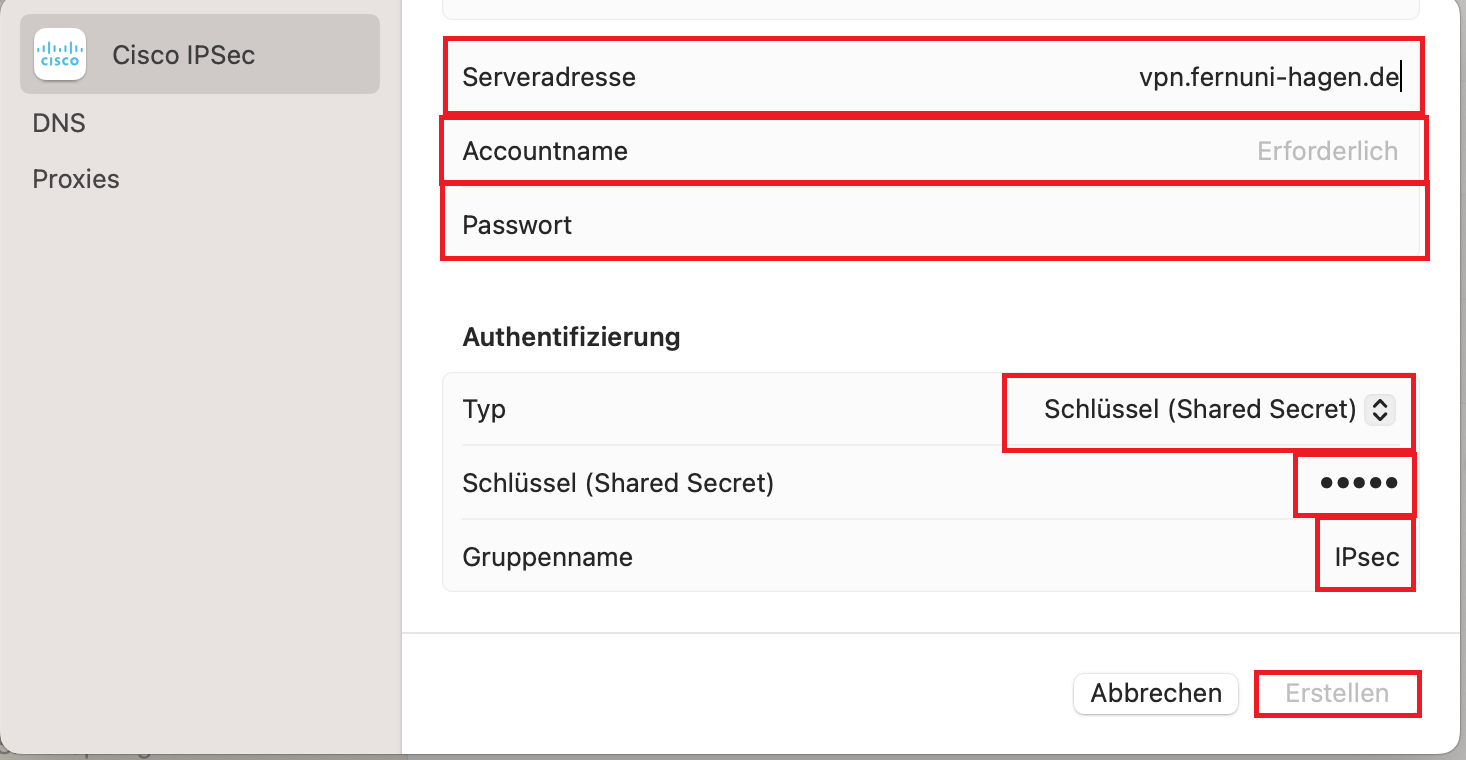
Task: Click the Schlüssel (Shared Secret) row label
Action: 618,483
